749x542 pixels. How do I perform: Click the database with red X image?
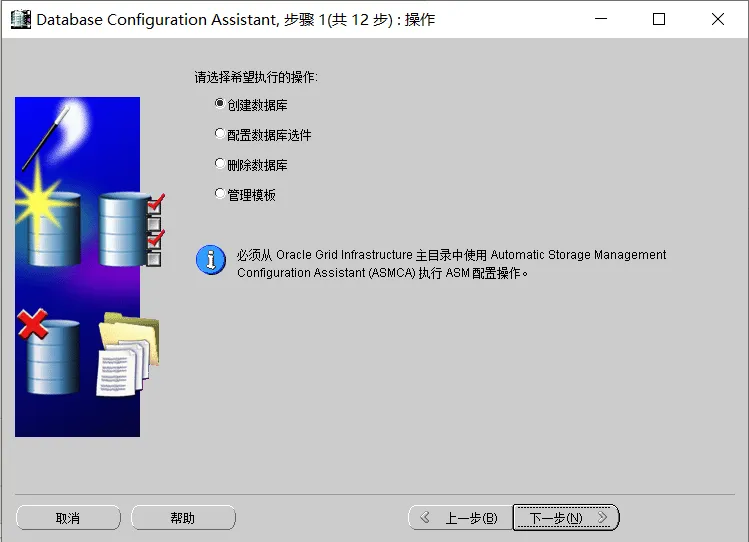coord(48,351)
